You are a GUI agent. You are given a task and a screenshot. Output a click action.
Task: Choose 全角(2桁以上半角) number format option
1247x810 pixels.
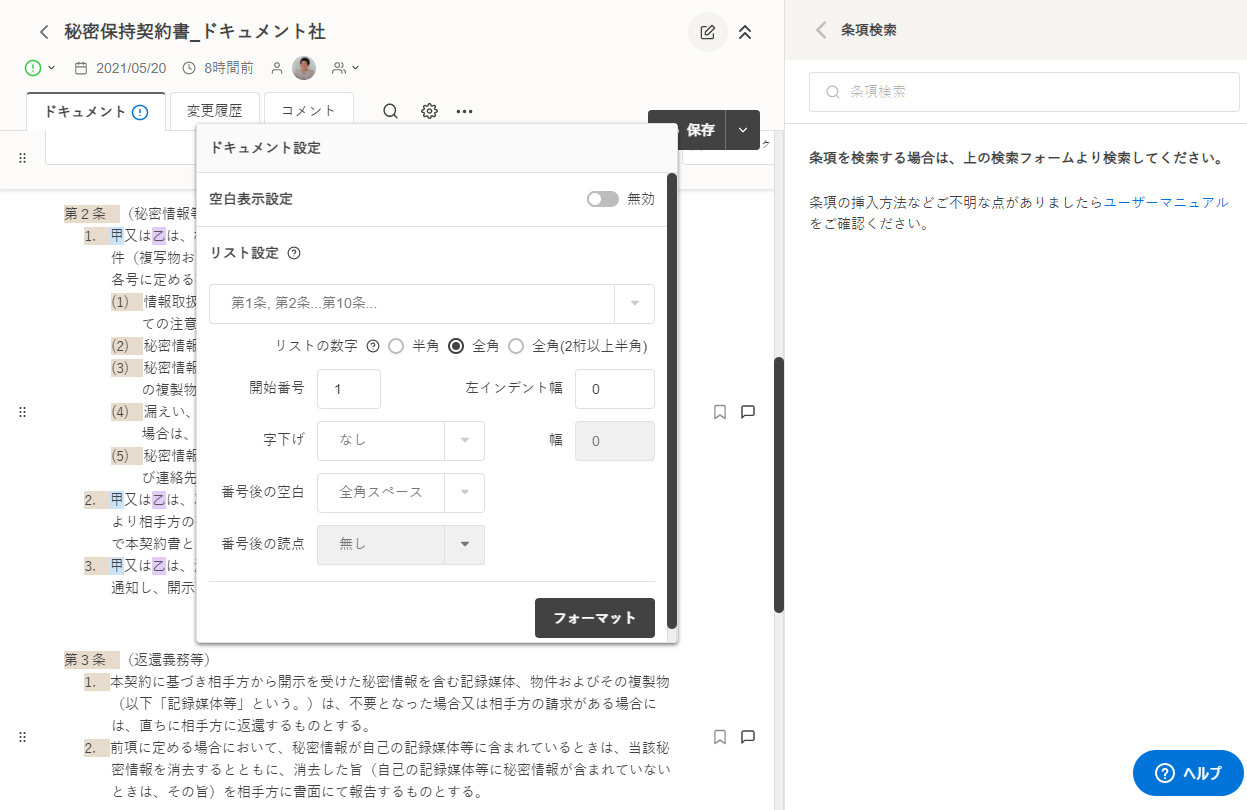(516, 345)
